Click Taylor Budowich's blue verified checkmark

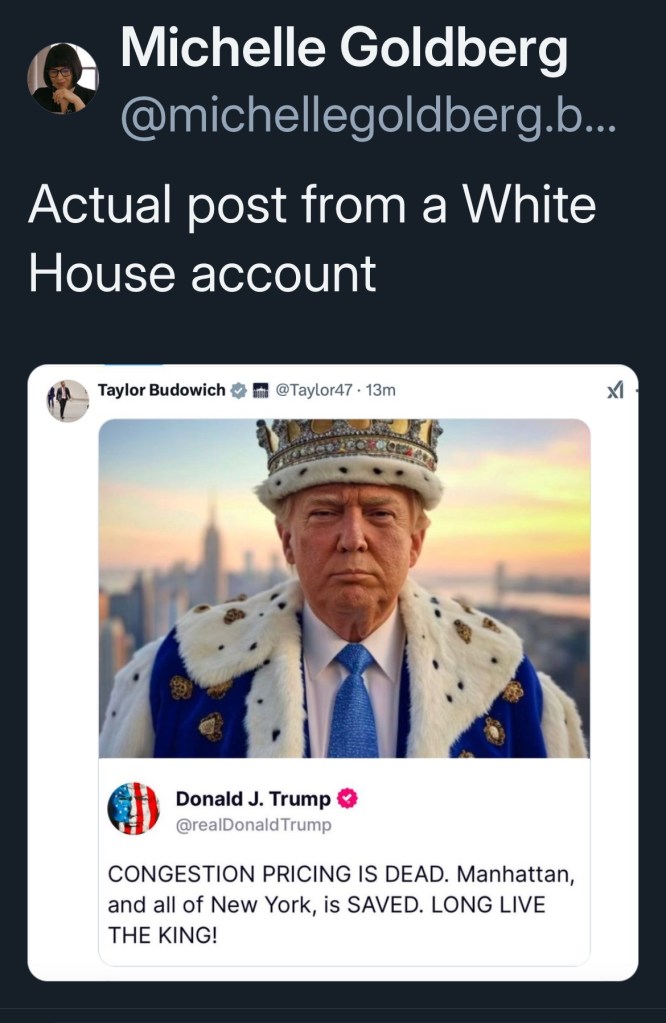click(239, 391)
